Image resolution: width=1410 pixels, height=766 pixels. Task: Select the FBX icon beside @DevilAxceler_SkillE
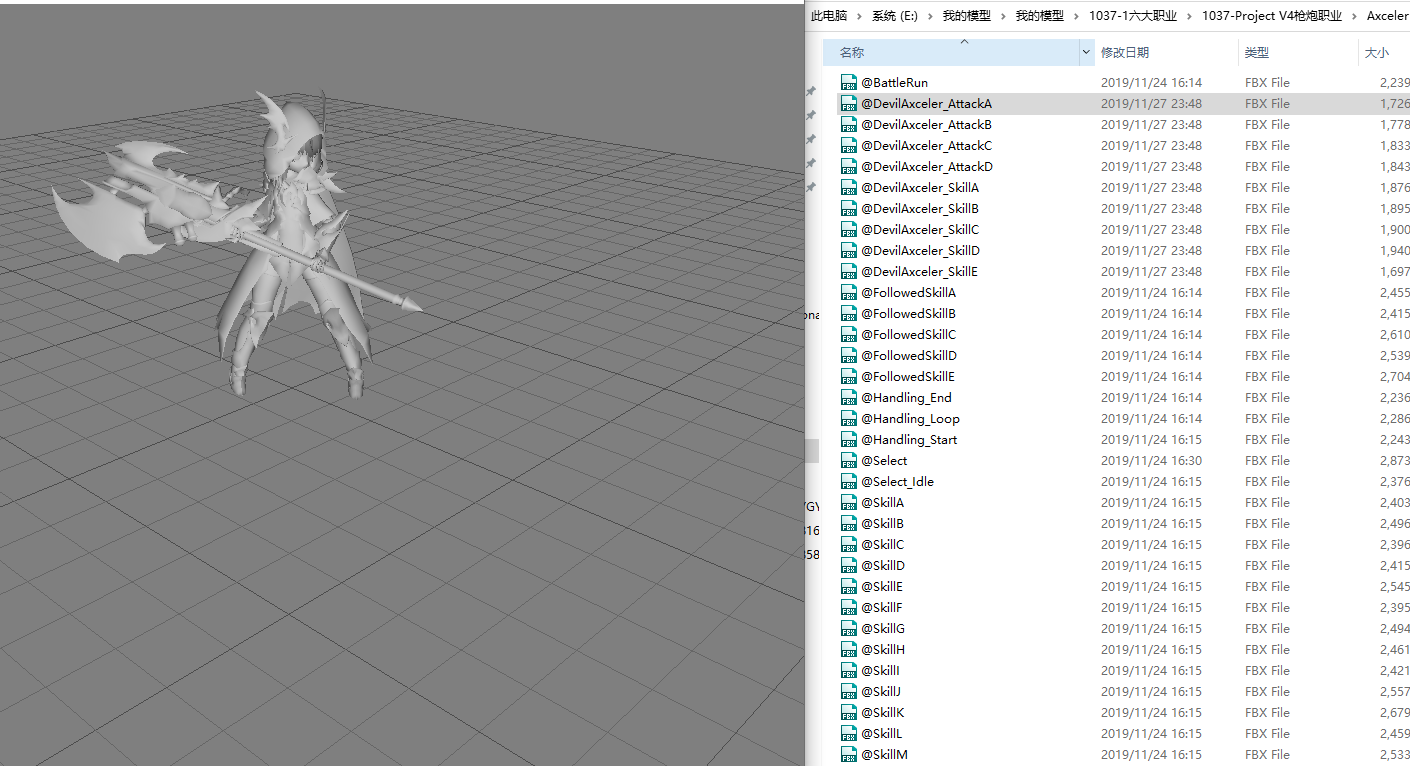(x=849, y=271)
